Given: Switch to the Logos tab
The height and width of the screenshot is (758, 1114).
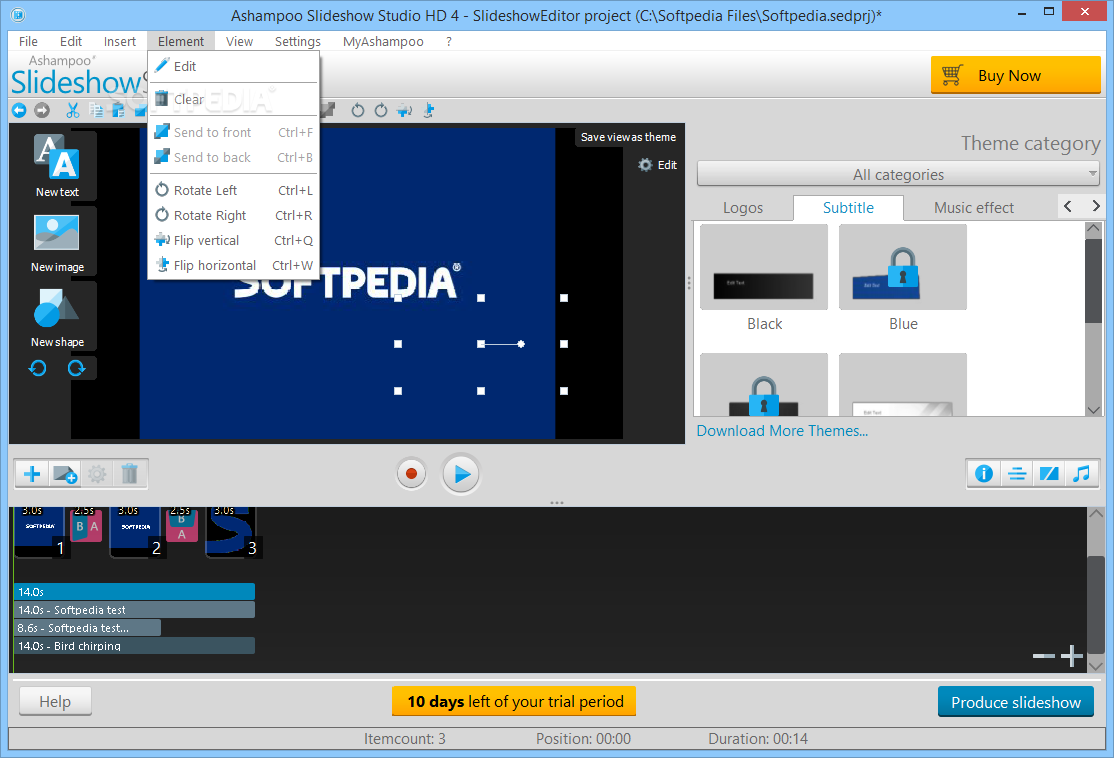Looking at the screenshot, I should (x=742, y=208).
